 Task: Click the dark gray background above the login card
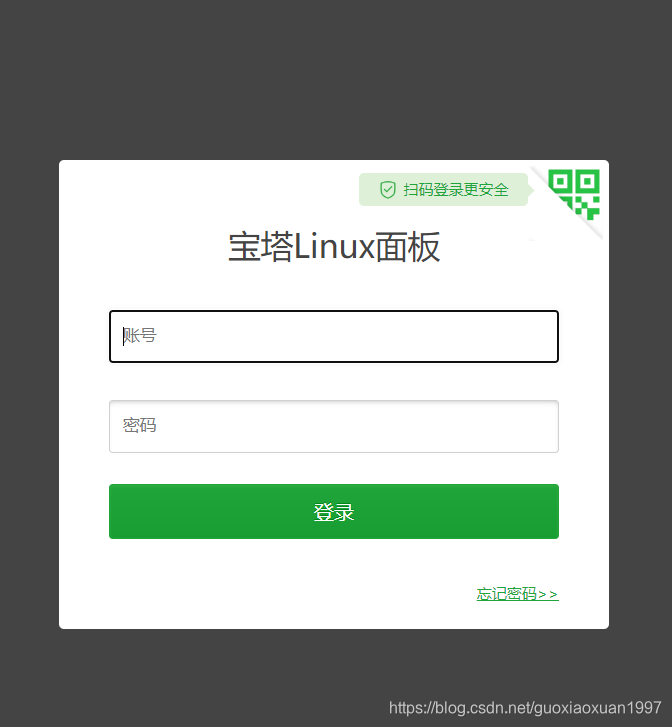pyautogui.click(x=334, y=79)
